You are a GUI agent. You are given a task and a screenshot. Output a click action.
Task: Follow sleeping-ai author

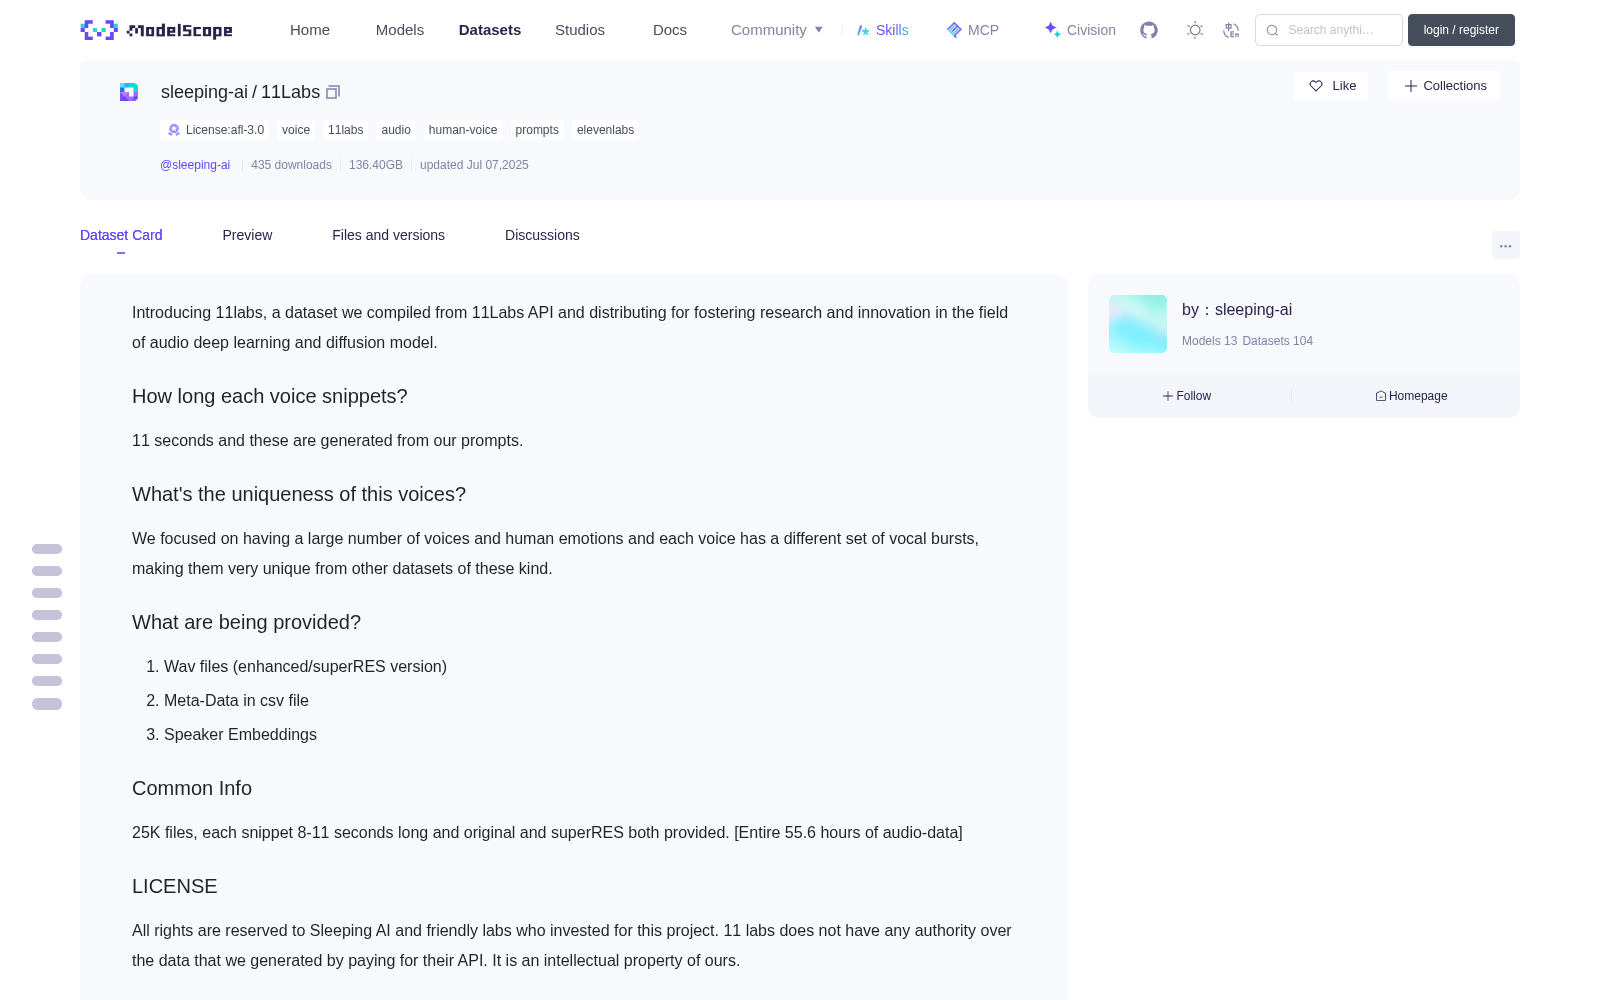pos(1187,396)
